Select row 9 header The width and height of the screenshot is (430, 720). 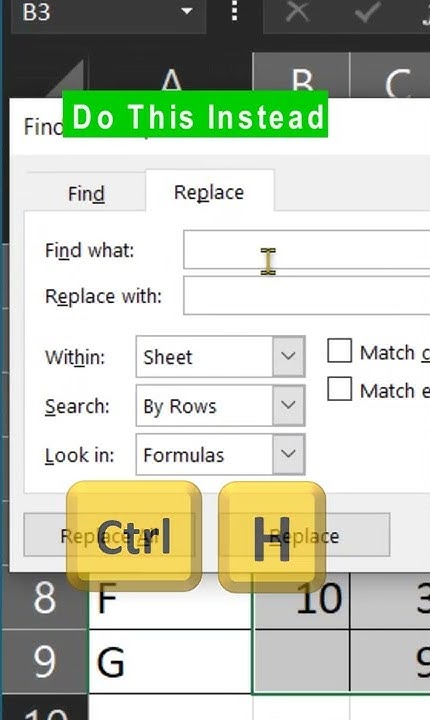pyautogui.click(x=44, y=661)
